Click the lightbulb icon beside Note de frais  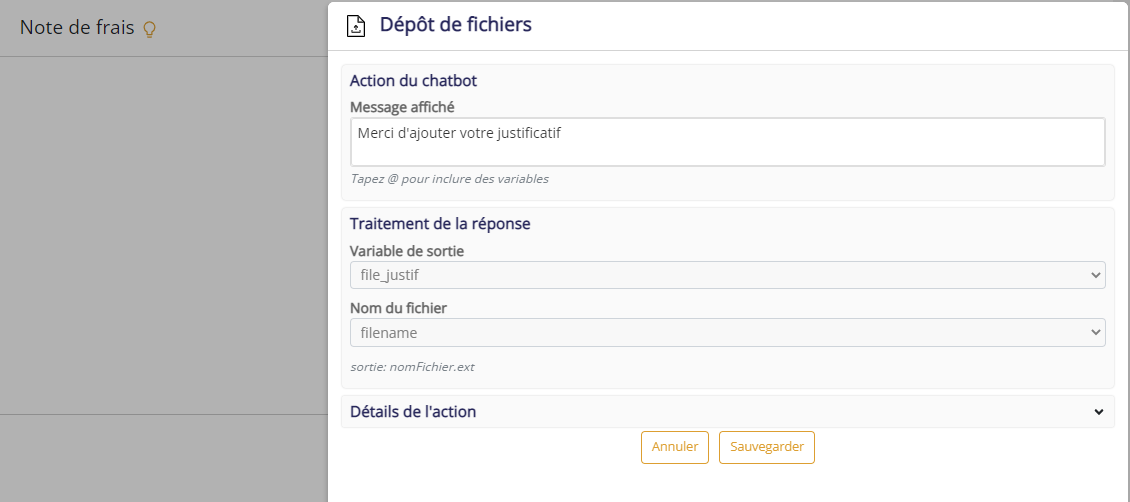coord(149,29)
